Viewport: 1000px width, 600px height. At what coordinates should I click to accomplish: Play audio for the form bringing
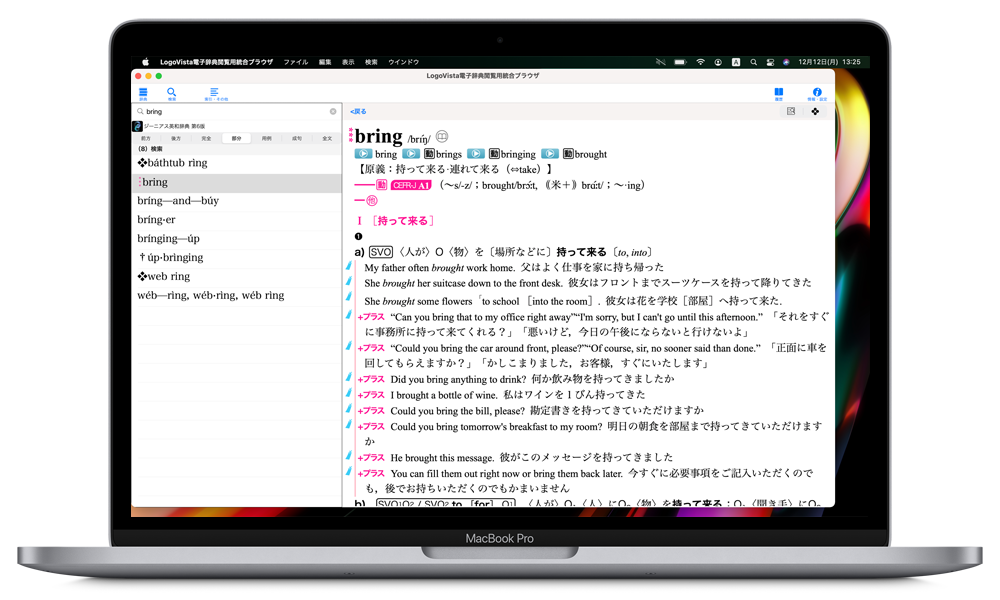pyautogui.click(x=476, y=154)
